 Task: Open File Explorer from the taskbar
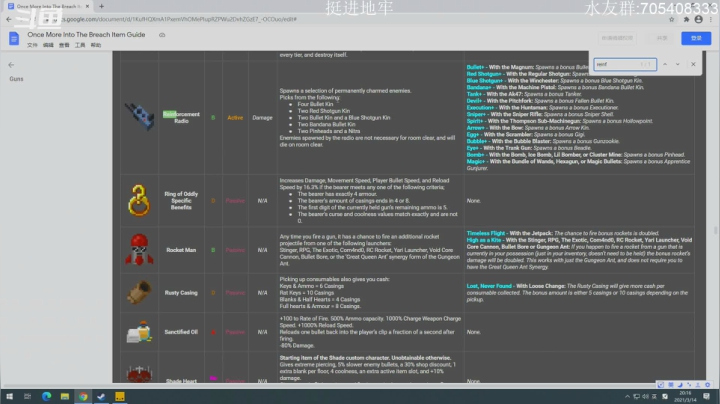click(65, 397)
